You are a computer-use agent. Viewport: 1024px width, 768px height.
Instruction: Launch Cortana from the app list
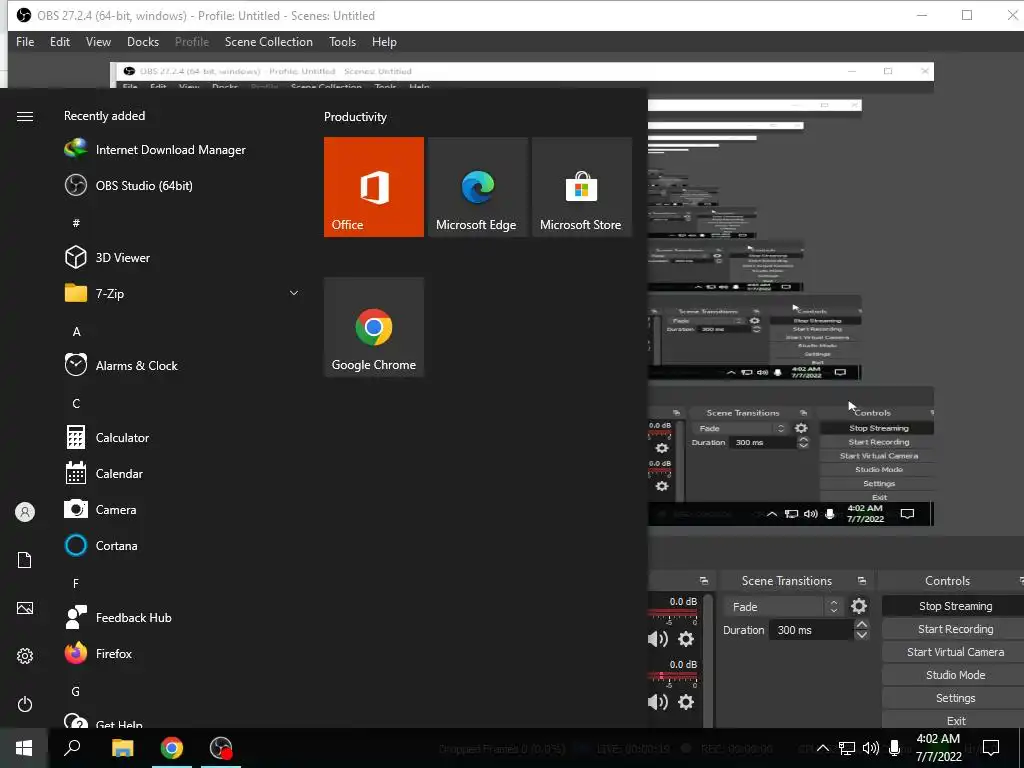point(101,545)
